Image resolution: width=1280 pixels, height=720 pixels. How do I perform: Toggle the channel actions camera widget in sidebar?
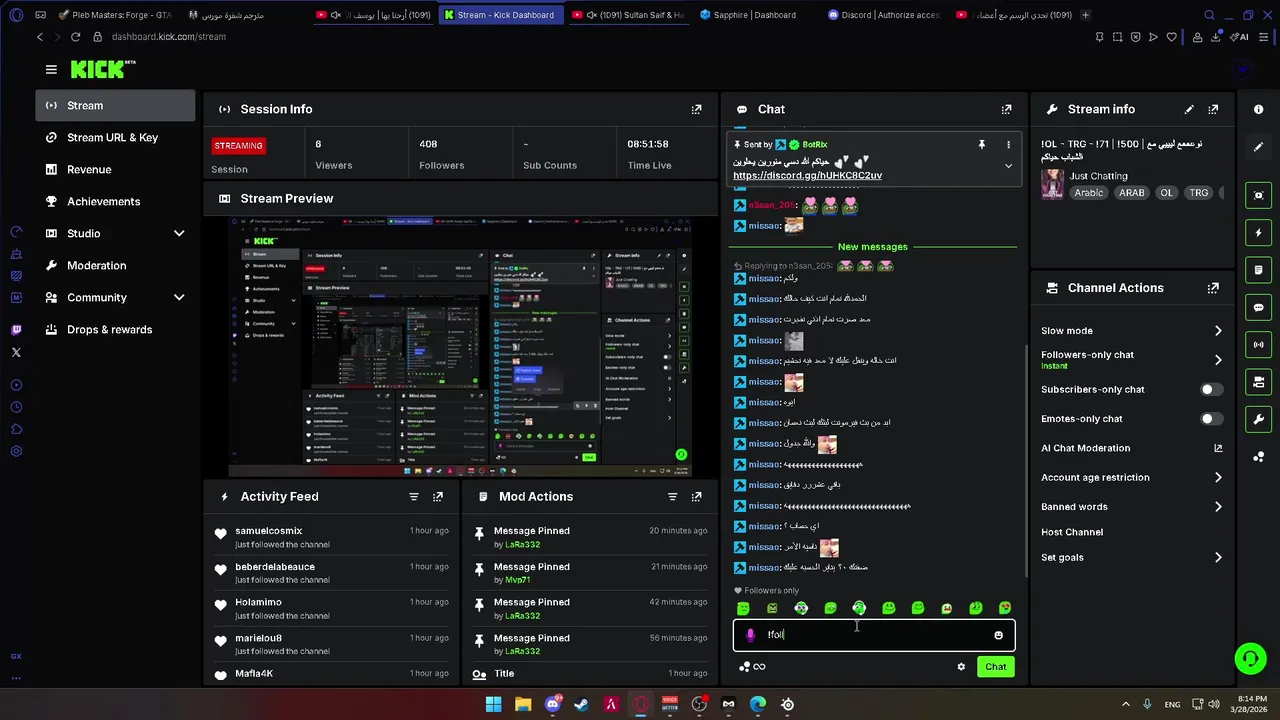click(1259, 382)
